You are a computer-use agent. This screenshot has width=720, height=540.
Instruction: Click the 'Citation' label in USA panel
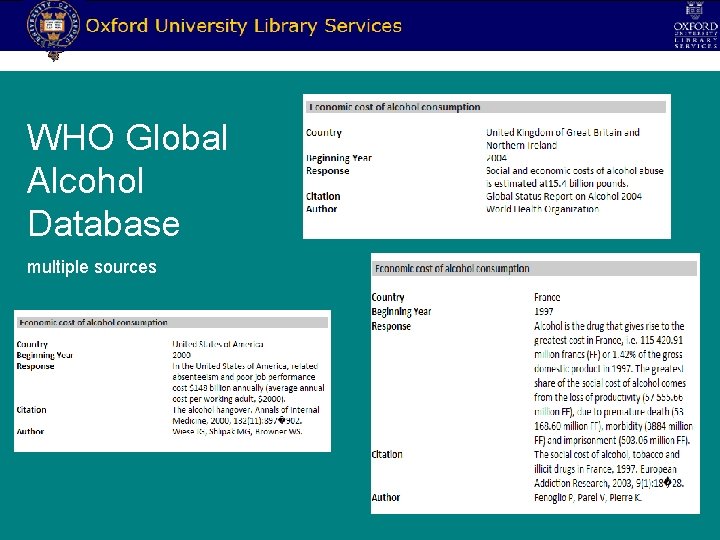tap(31, 410)
